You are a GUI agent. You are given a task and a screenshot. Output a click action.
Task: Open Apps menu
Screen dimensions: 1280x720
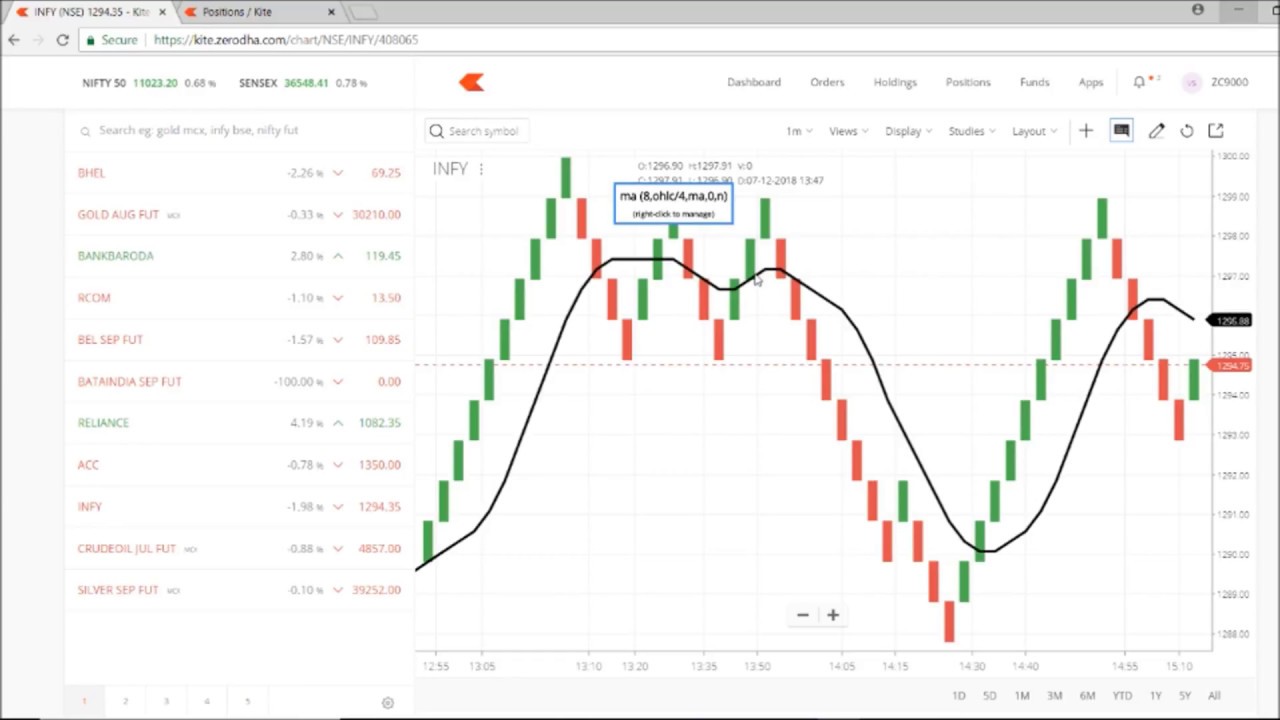click(1091, 82)
